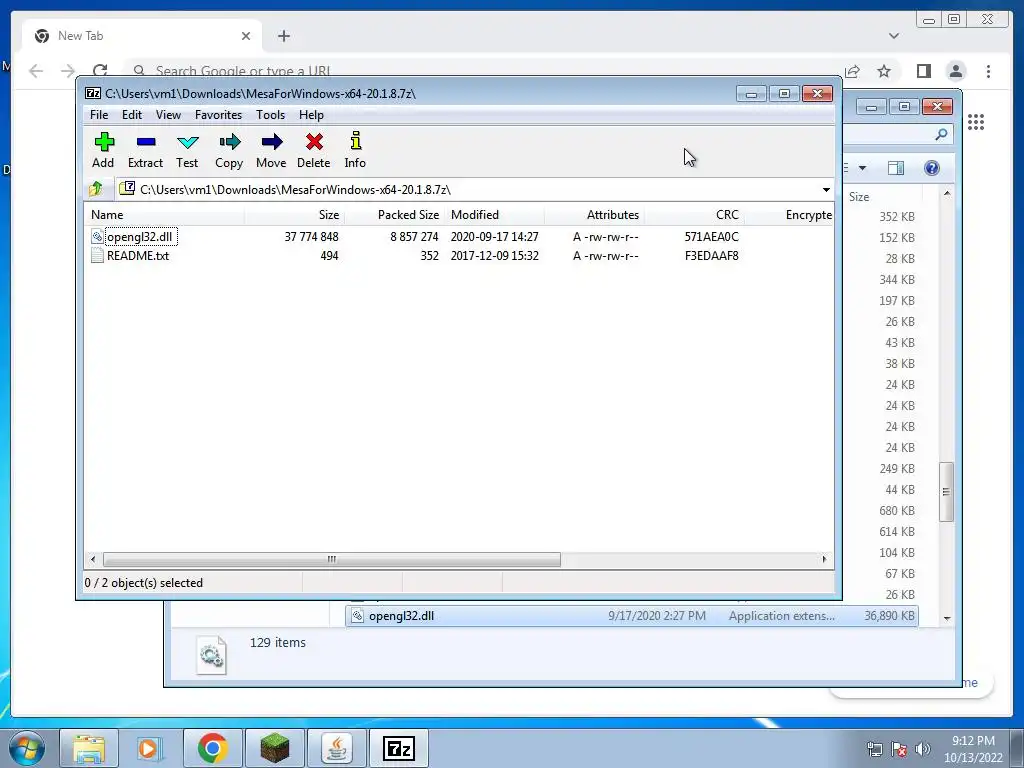Run Test on the archive

187,150
